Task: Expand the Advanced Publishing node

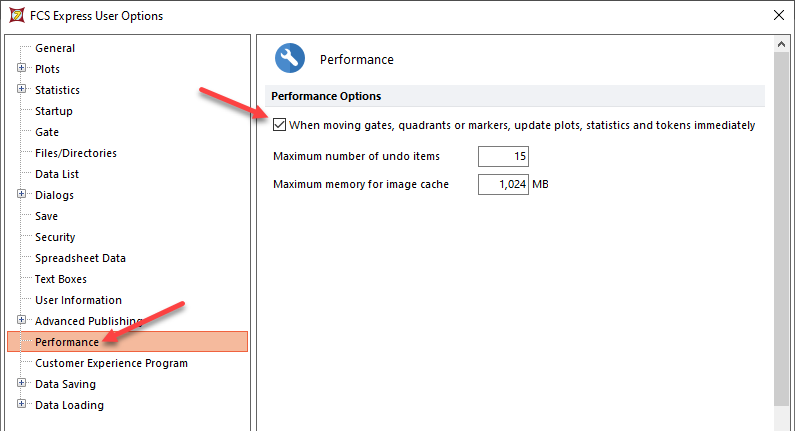Action: (21, 321)
